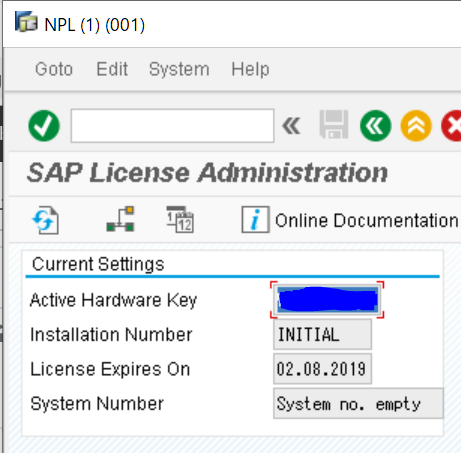Screen dimensions: 461x453
Task: Click the command field text box
Action: (172, 126)
